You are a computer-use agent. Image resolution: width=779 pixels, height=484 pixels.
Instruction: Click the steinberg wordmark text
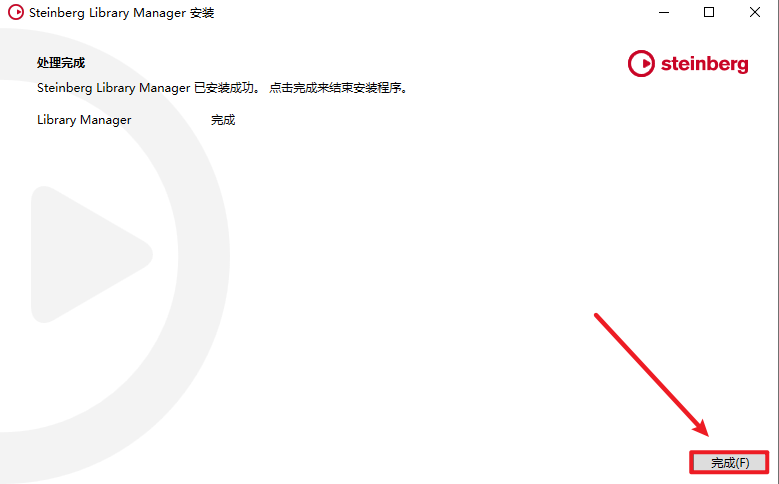click(704, 64)
